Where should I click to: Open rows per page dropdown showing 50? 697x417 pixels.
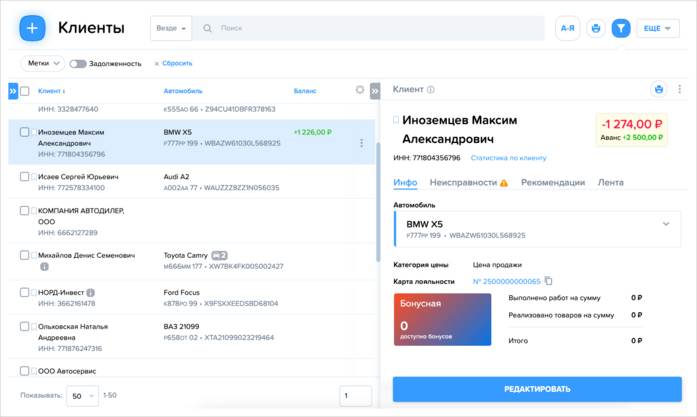82,396
